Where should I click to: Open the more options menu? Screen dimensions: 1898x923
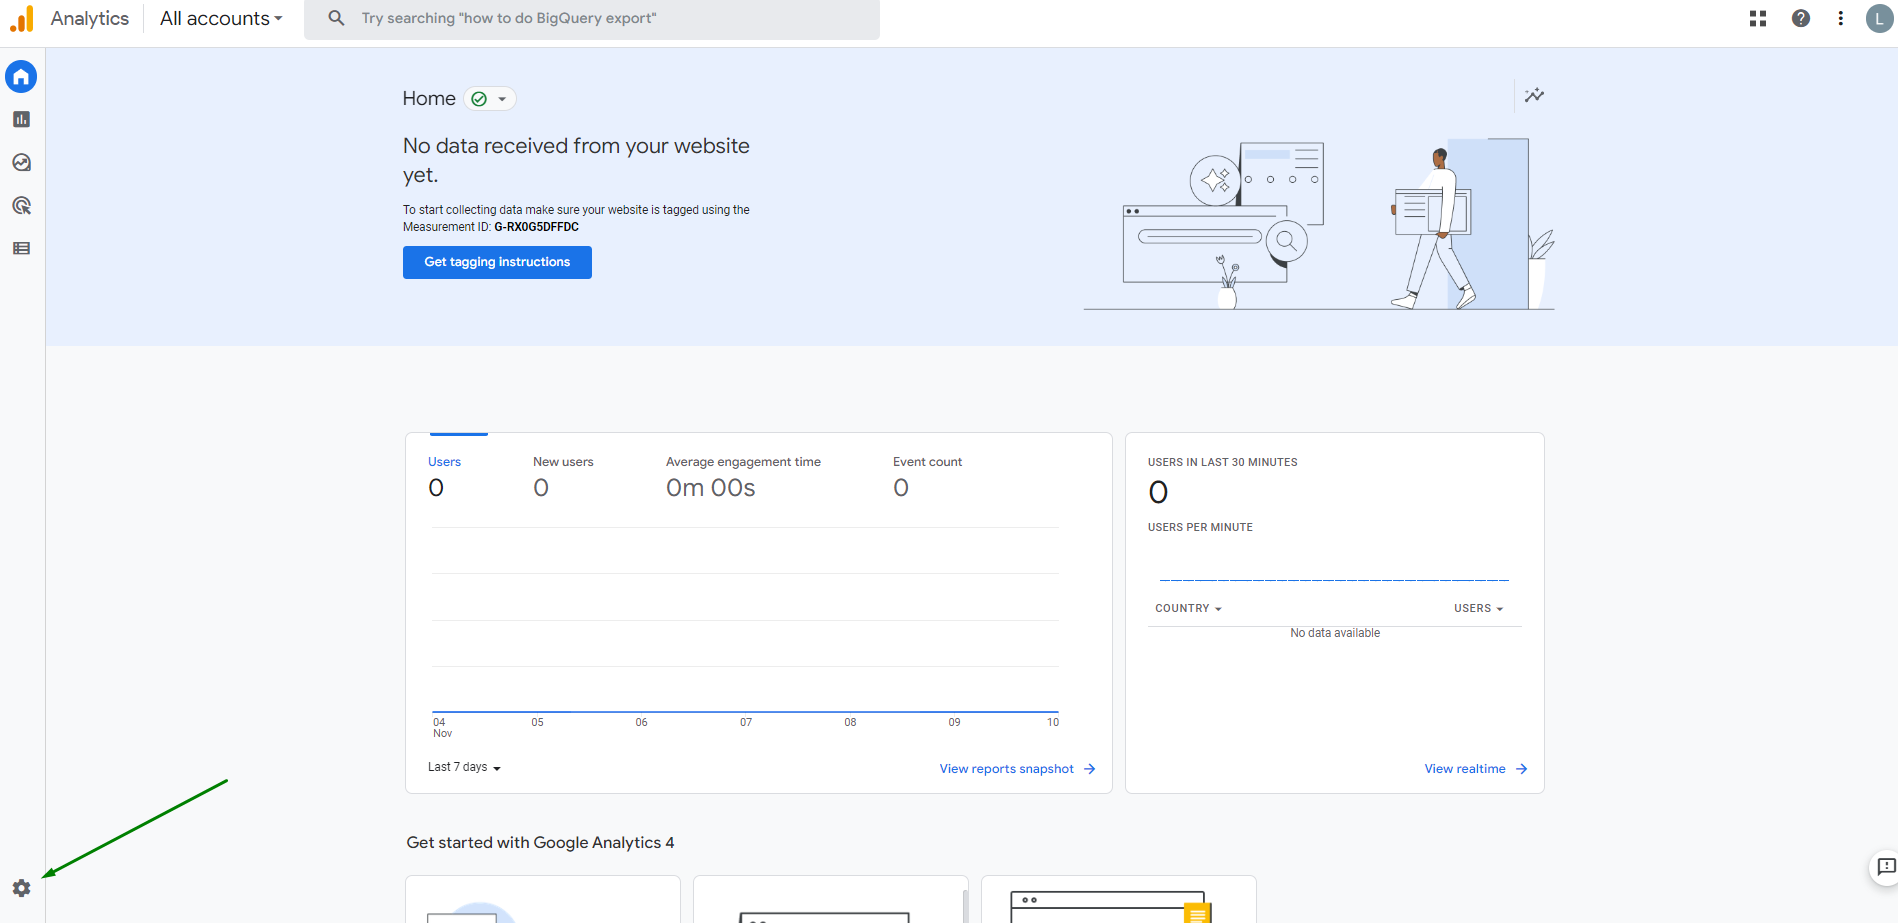[x=1840, y=18]
